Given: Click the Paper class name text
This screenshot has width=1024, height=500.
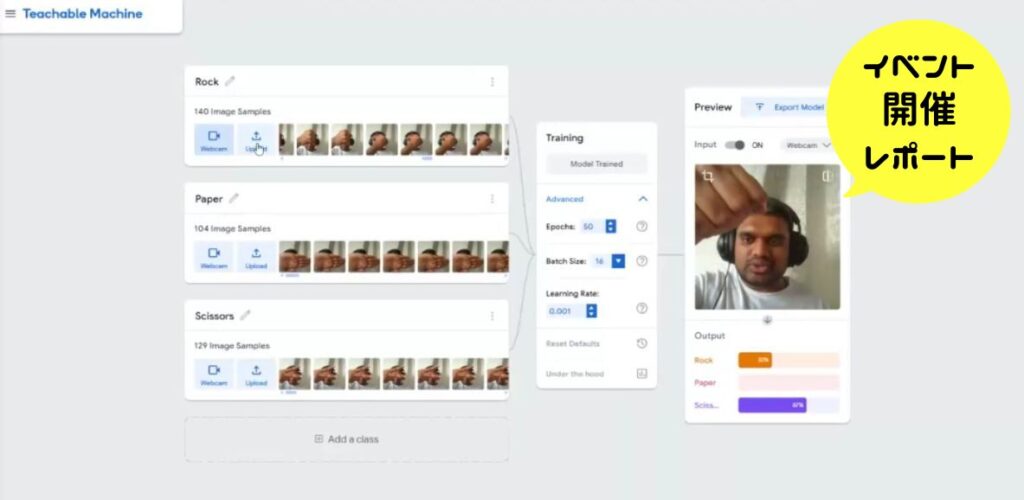Looking at the screenshot, I should pos(208,198).
